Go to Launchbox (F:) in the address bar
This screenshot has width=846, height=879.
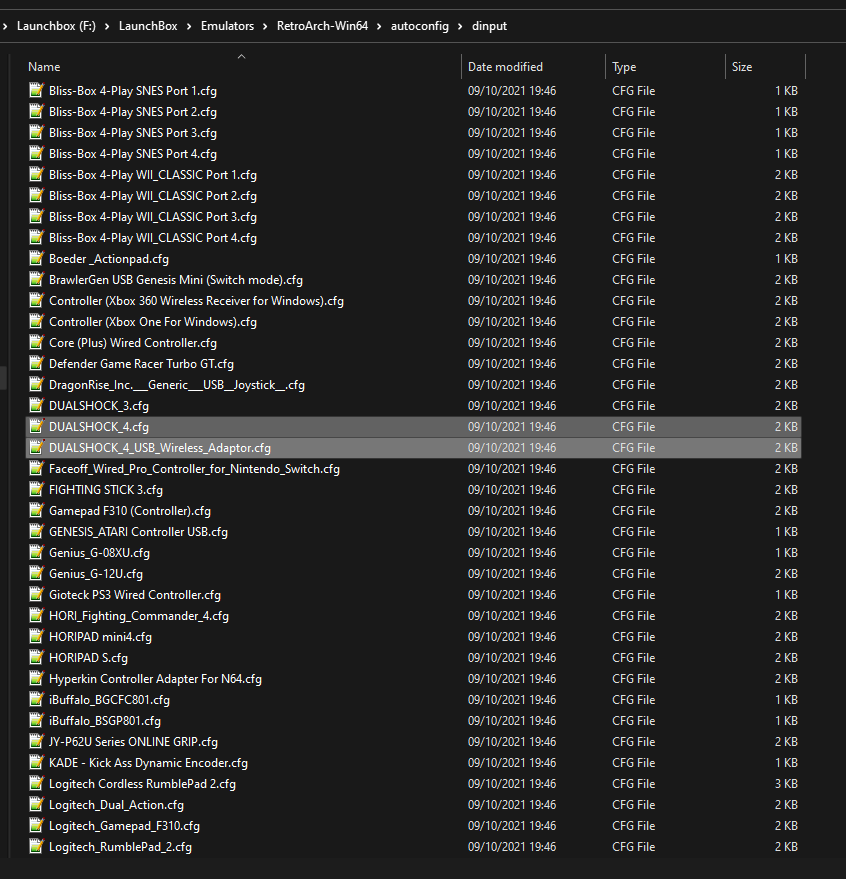(56, 26)
